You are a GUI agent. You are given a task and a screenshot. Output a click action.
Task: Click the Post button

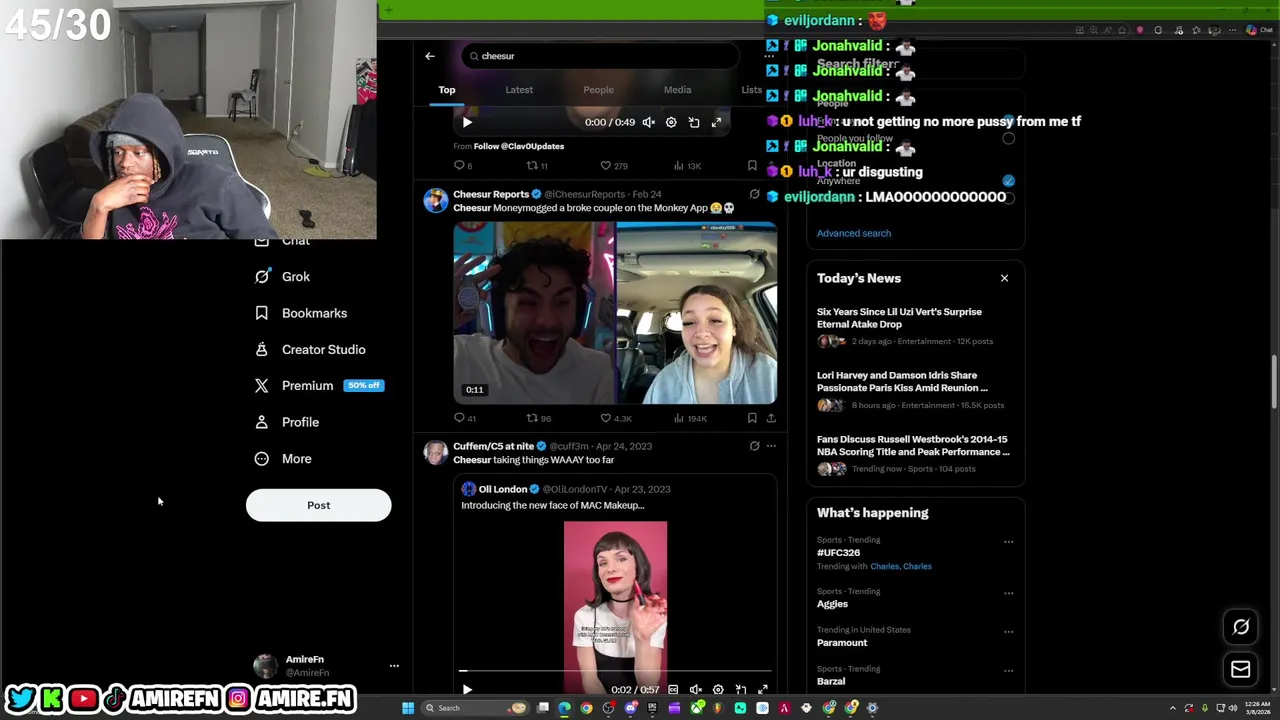click(318, 505)
